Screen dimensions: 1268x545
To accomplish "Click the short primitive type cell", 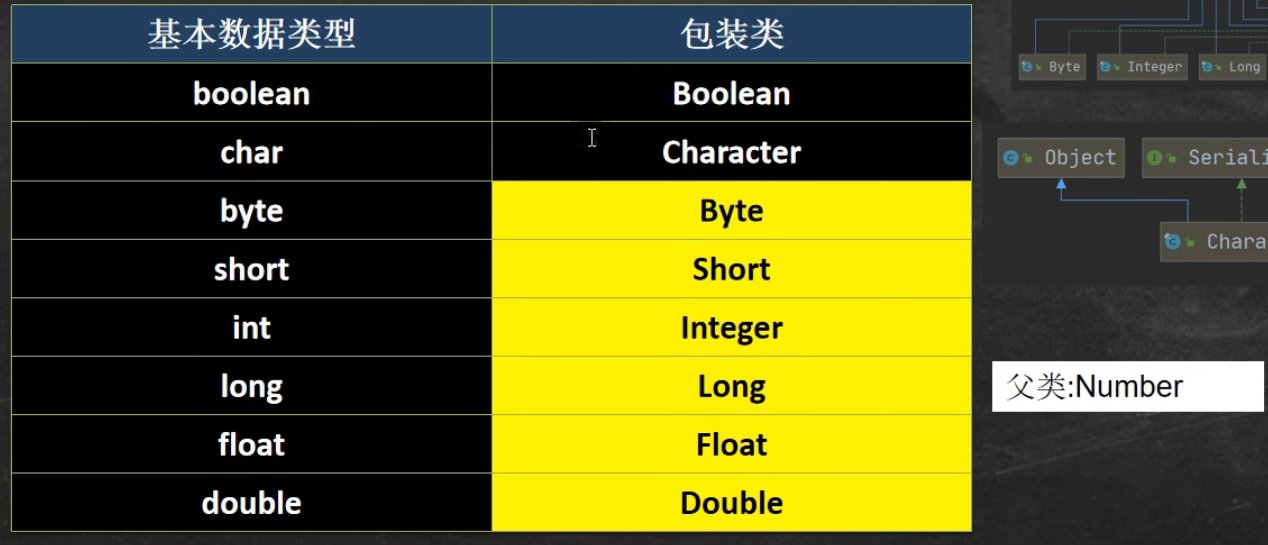I will pyautogui.click(x=252, y=269).
